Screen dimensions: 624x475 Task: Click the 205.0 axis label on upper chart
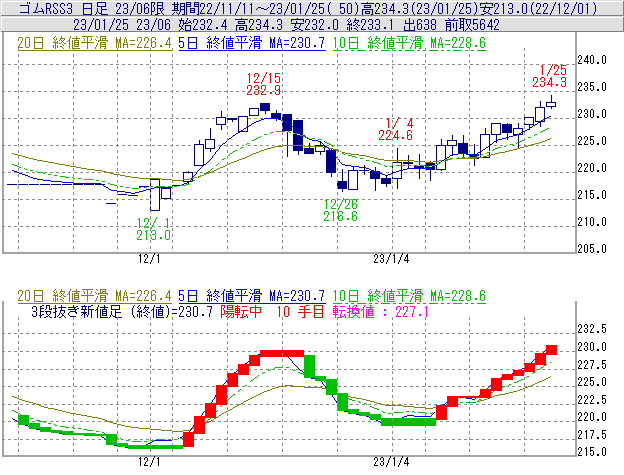pos(592,249)
